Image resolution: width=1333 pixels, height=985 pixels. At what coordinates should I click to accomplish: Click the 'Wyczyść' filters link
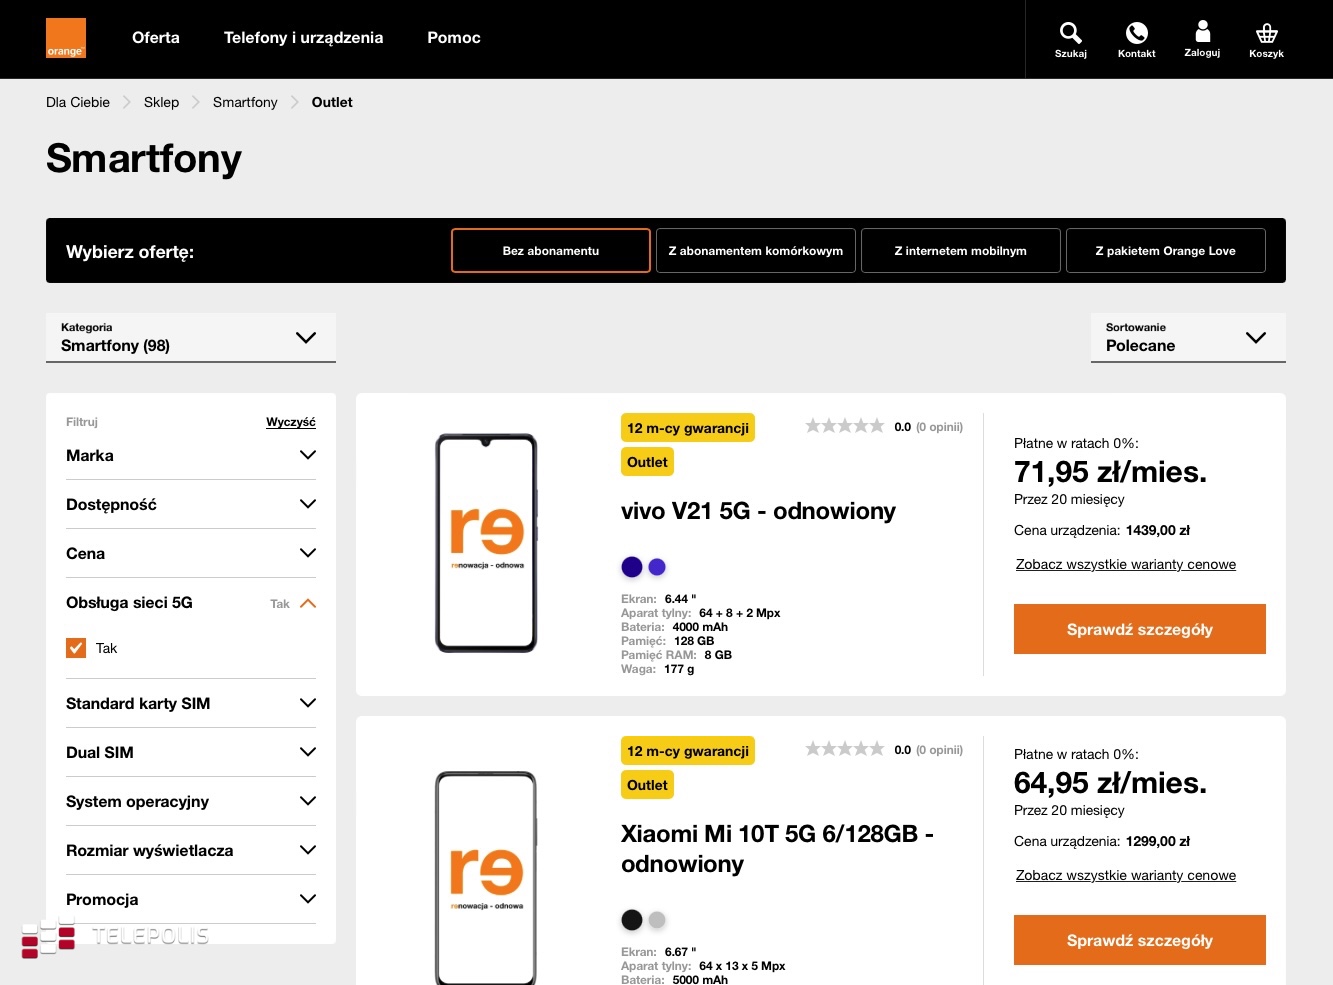[x=290, y=422]
